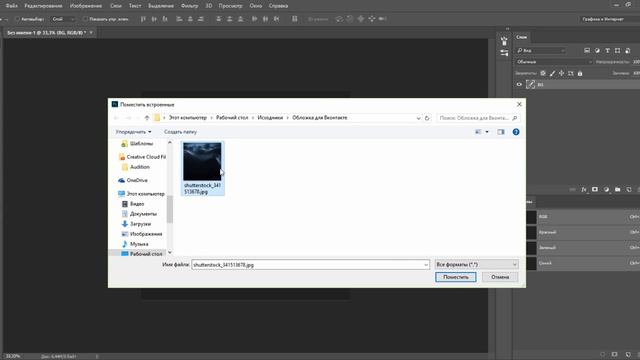Click the fx layer style icon
The image size is (640, 360).
coord(584,189)
